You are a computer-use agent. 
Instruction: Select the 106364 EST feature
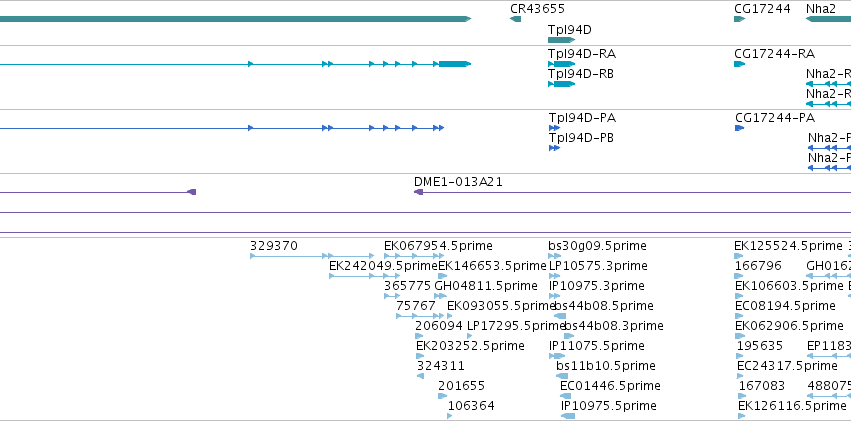click(x=450, y=416)
